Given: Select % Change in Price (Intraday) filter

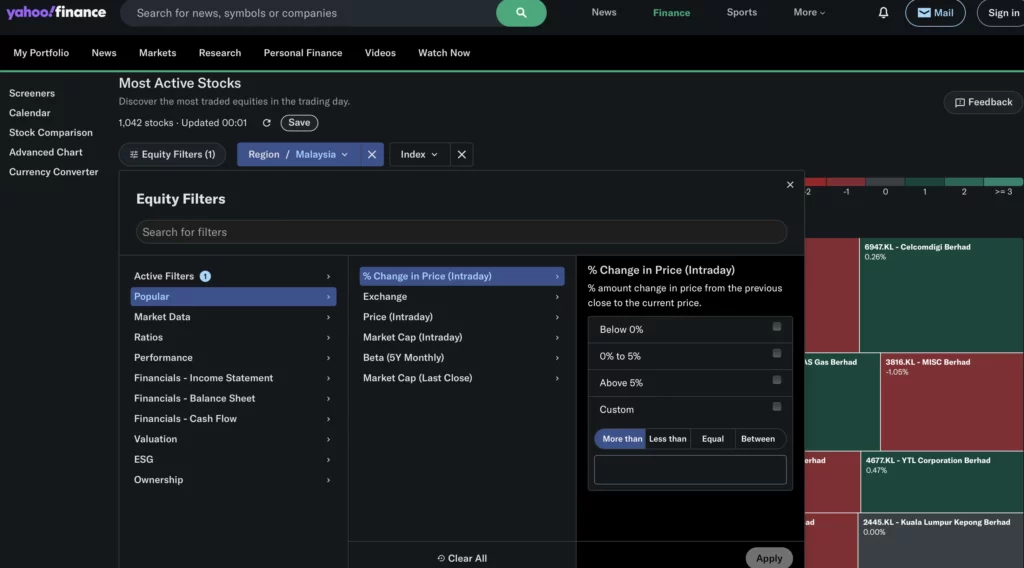Looking at the screenshot, I should pyautogui.click(x=462, y=276).
